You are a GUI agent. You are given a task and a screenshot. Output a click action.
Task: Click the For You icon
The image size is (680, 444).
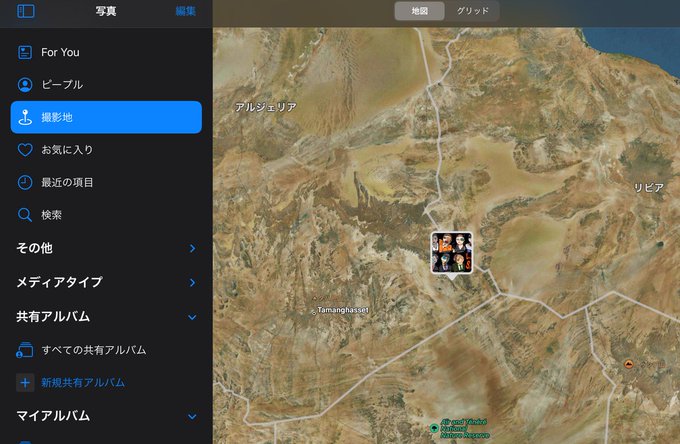pos(25,52)
